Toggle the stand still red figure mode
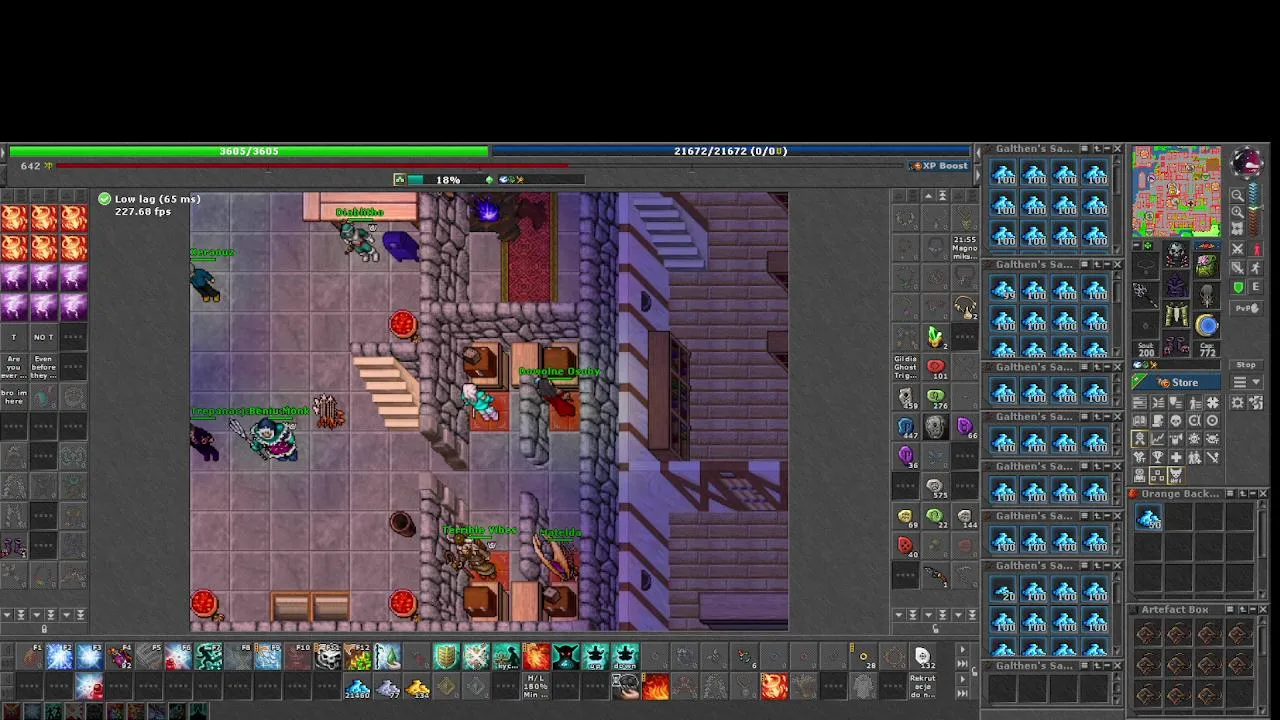The image size is (1280, 720). [x=1255, y=249]
